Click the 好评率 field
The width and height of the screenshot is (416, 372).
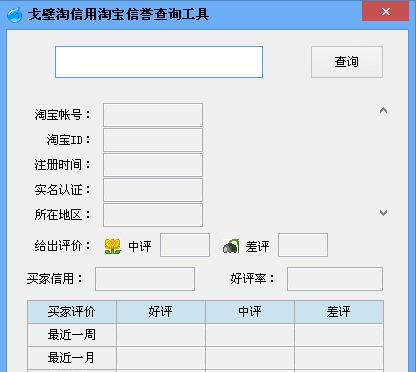pyautogui.click(x=335, y=279)
